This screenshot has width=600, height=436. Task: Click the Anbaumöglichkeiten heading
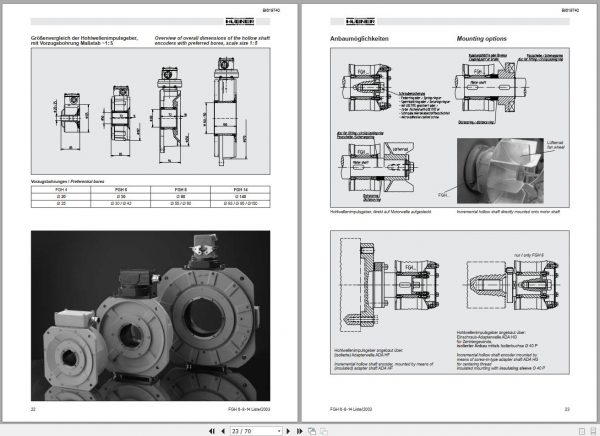click(359, 39)
